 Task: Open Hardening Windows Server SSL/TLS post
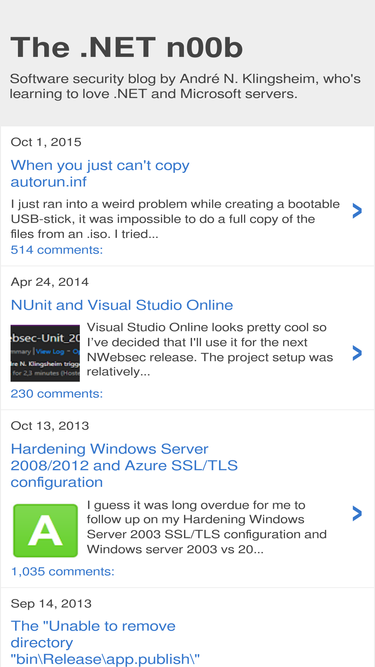(x=124, y=465)
